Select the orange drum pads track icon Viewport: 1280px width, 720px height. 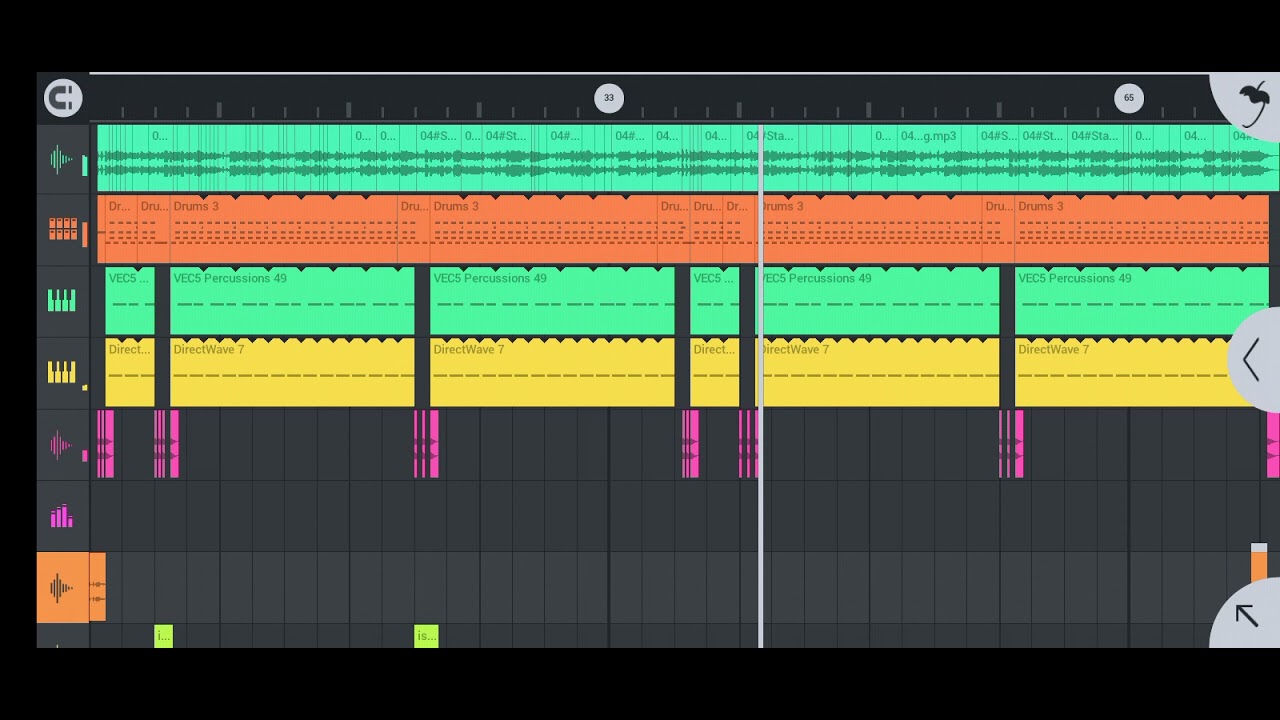click(62, 230)
